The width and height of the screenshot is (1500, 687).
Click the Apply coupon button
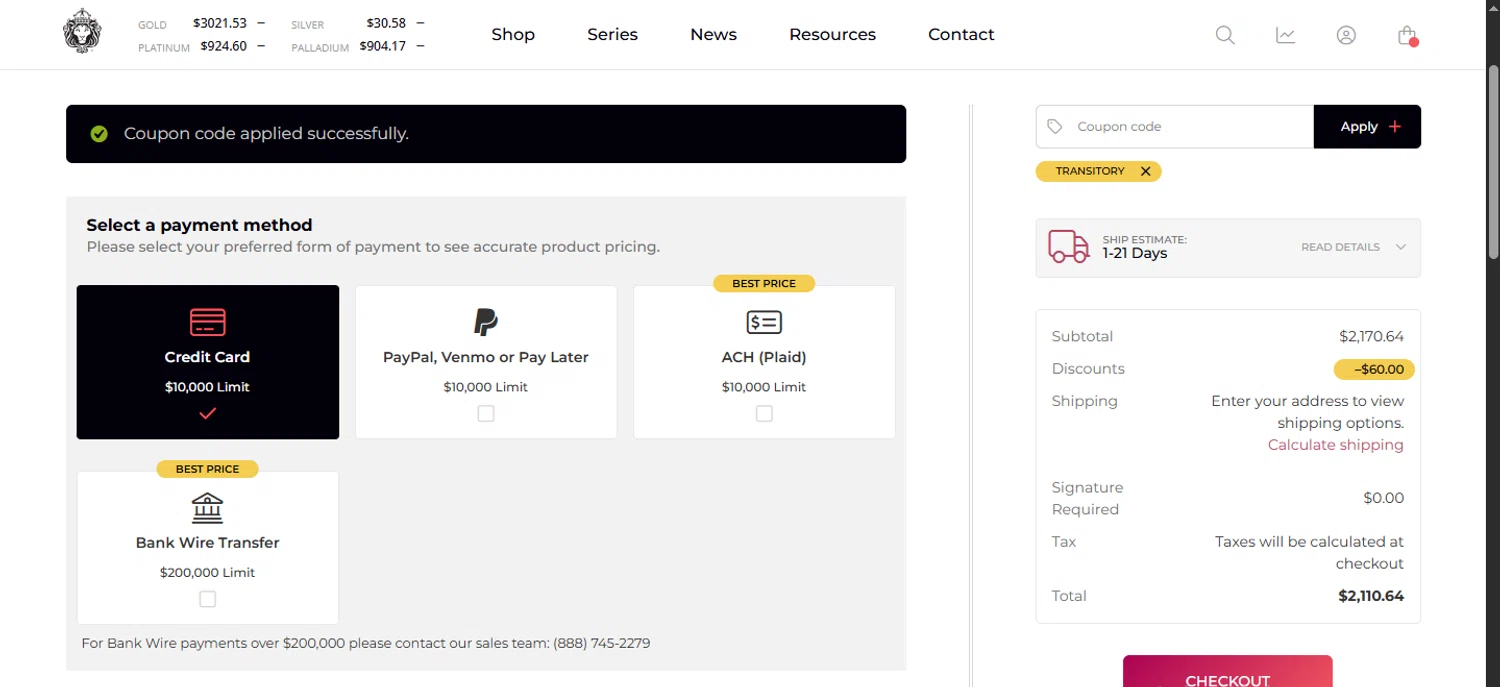[x=1367, y=127]
